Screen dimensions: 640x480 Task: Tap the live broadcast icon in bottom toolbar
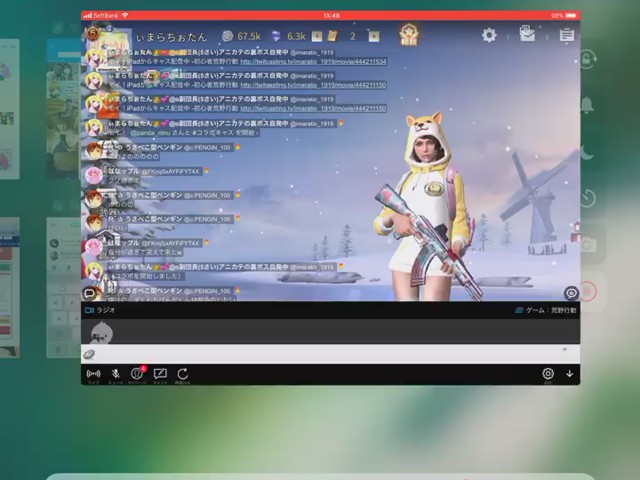(x=93, y=374)
